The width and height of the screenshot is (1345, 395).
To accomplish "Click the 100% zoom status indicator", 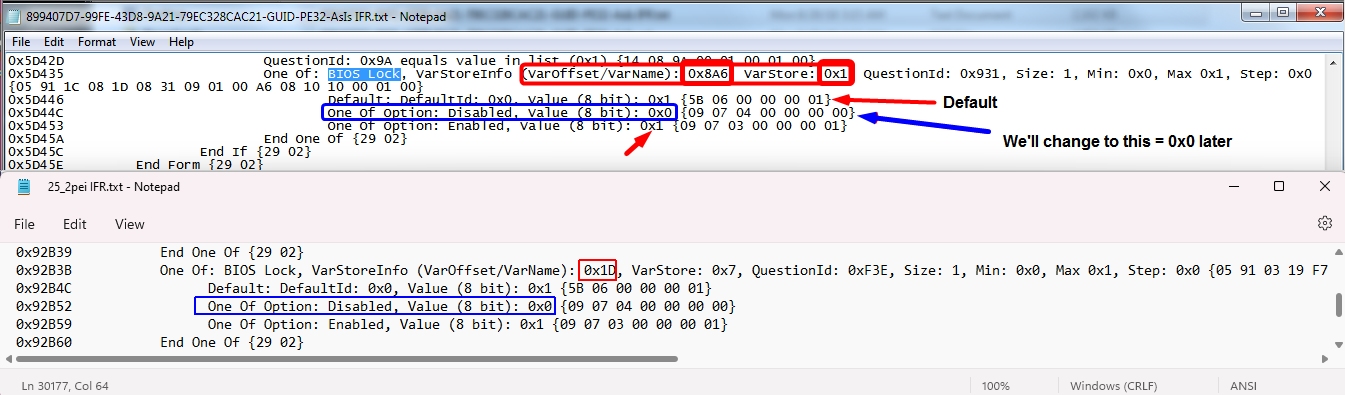I will pos(995,385).
